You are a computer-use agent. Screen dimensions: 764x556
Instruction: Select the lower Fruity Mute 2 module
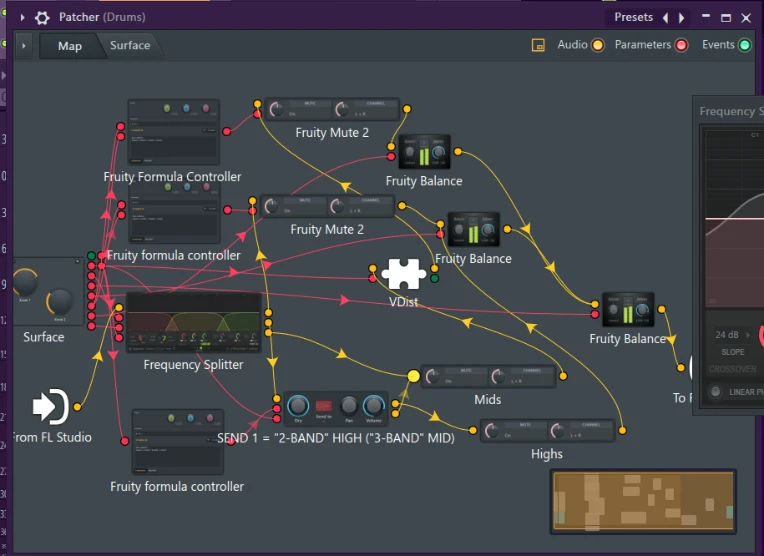[x=327, y=207]
